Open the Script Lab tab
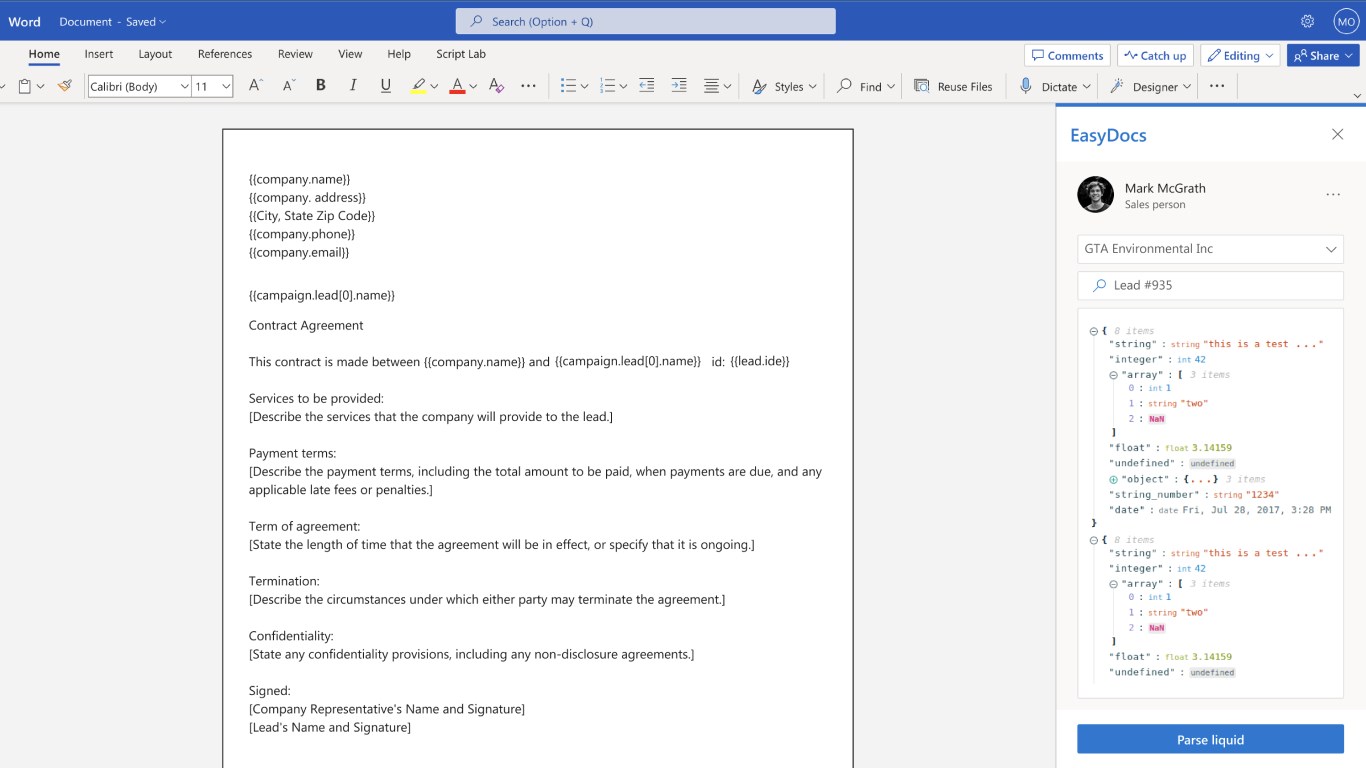This screenshot has height=768, width=1366. [461, 54]
